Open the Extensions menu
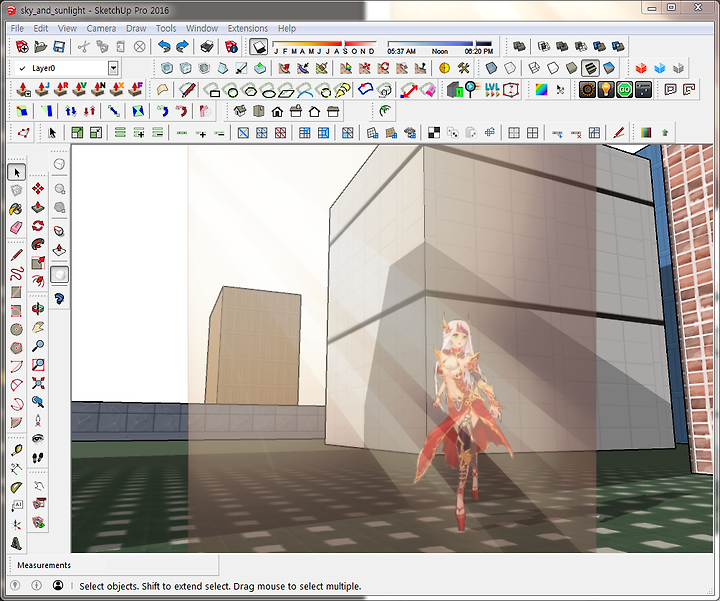The image size is (720, 601). 248,28
